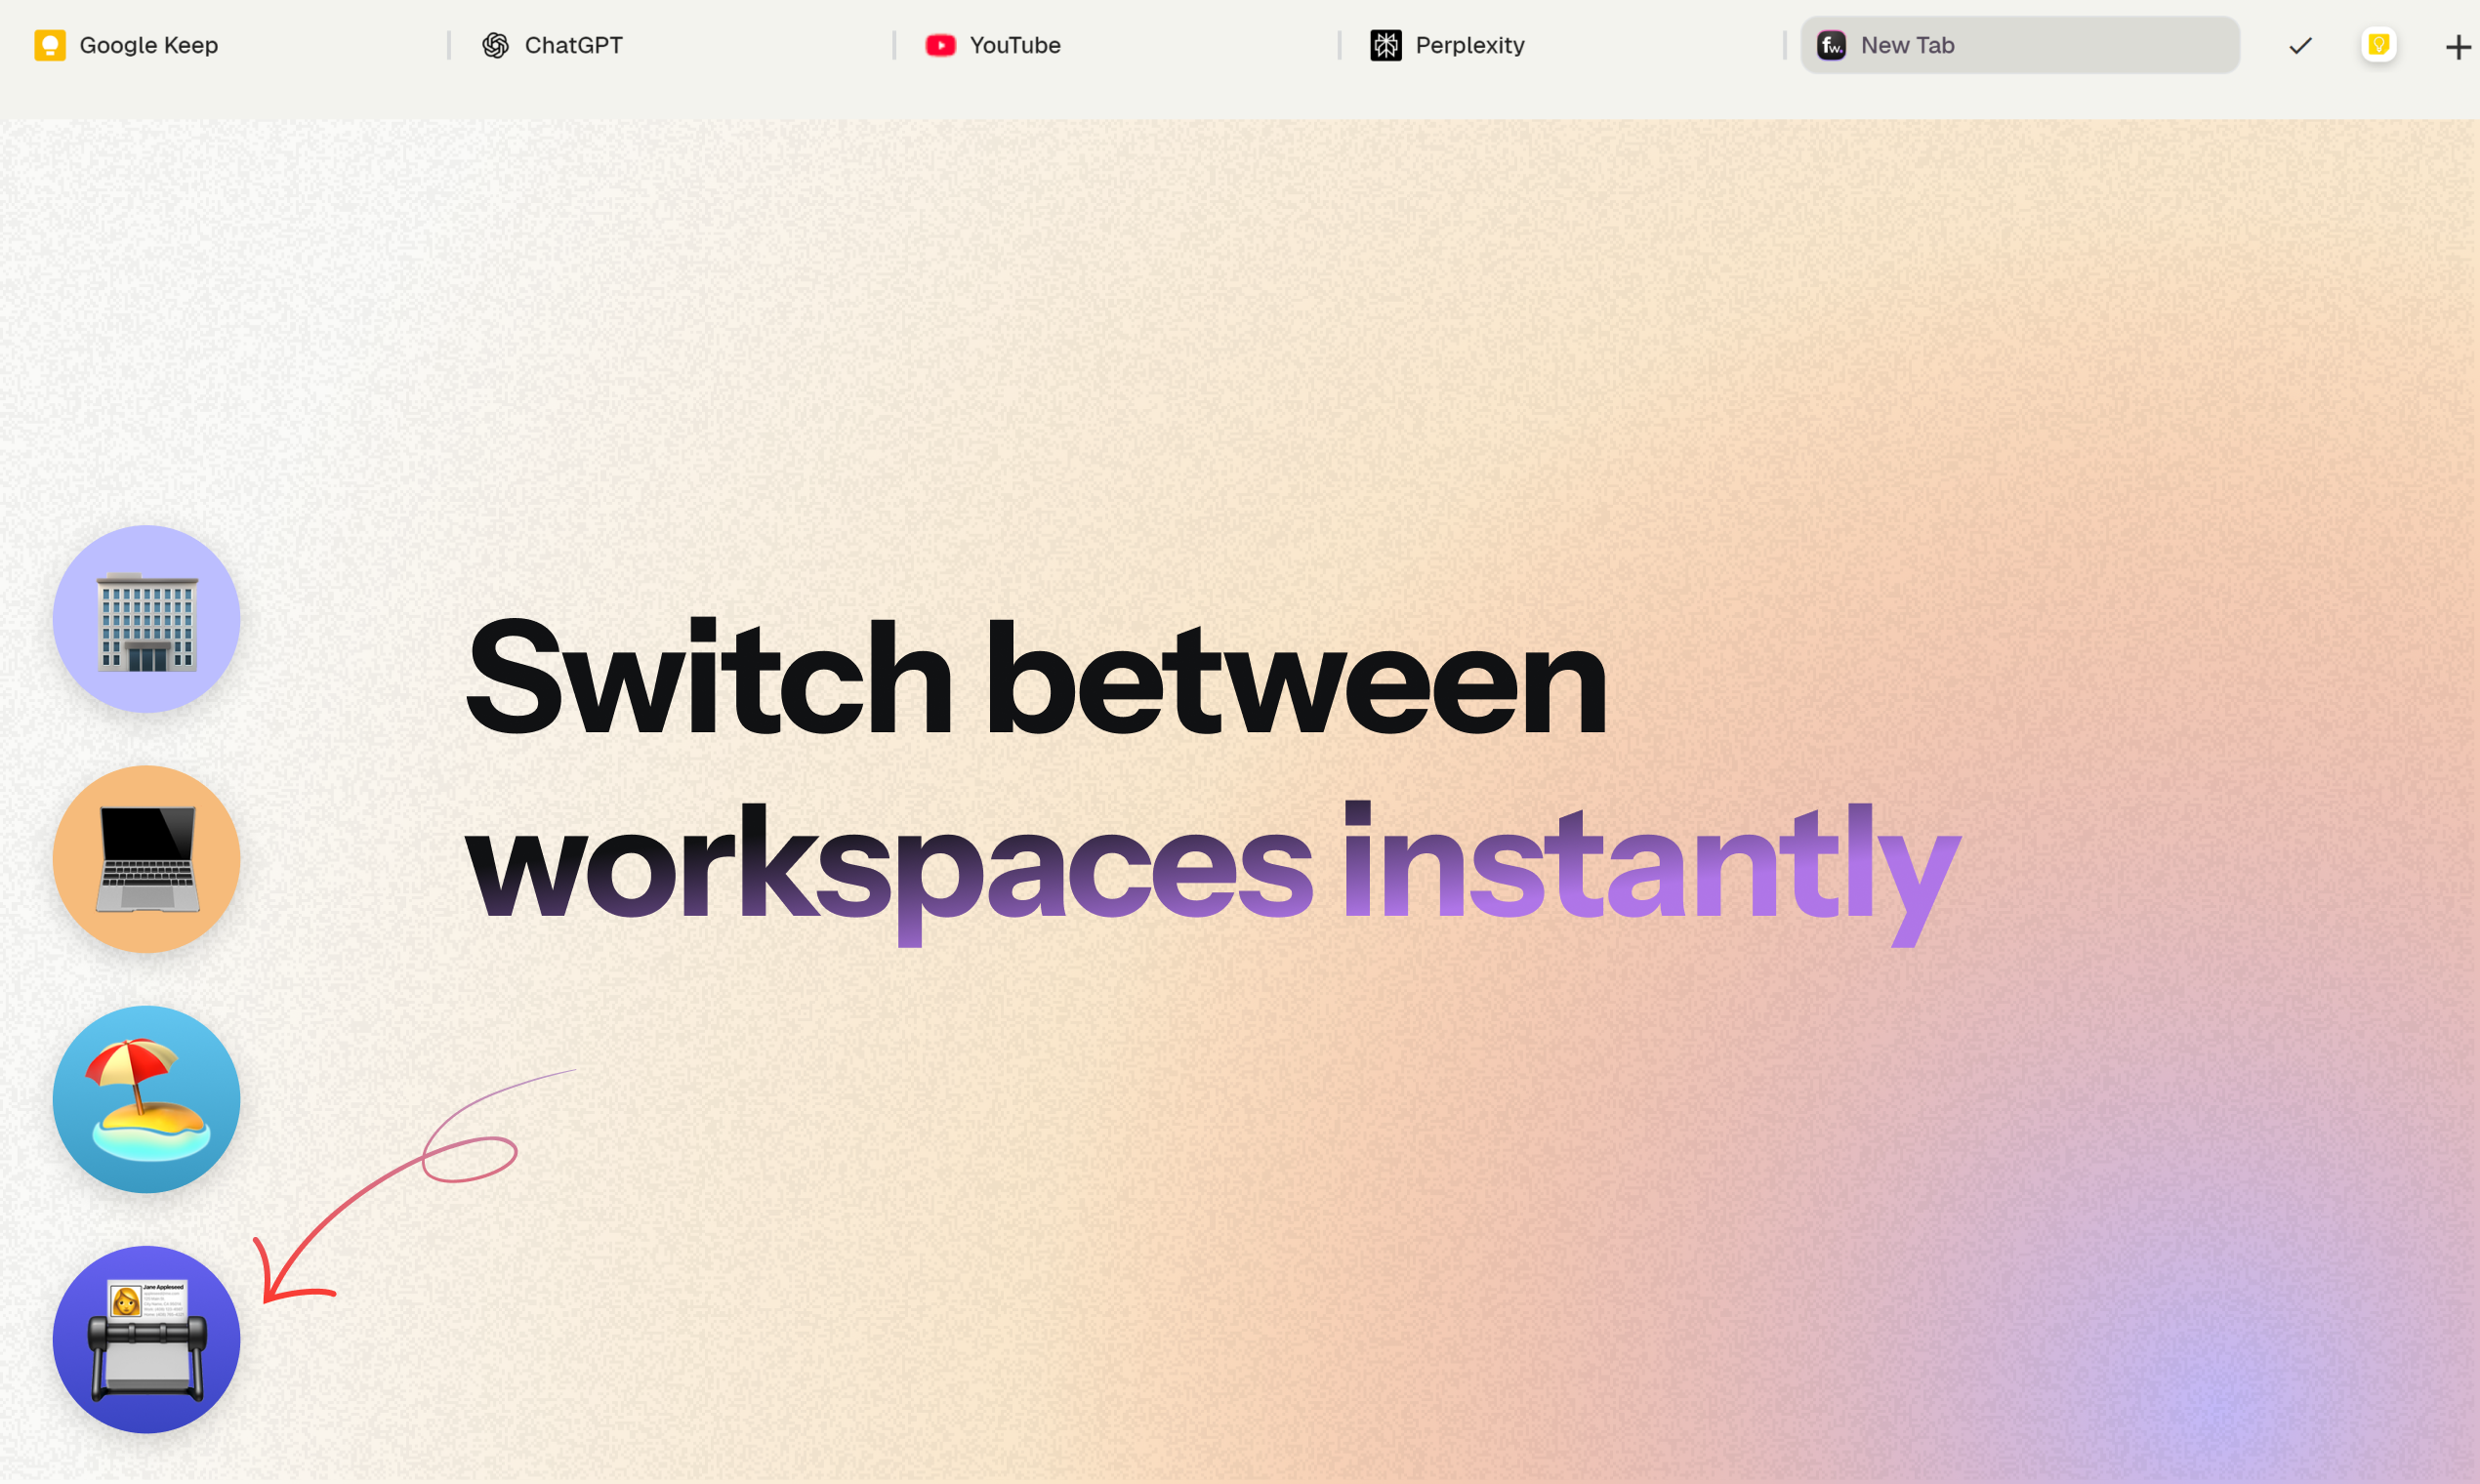
Task: Open the printer contact-card workspace icon
Action: [x=146, y=1340]
